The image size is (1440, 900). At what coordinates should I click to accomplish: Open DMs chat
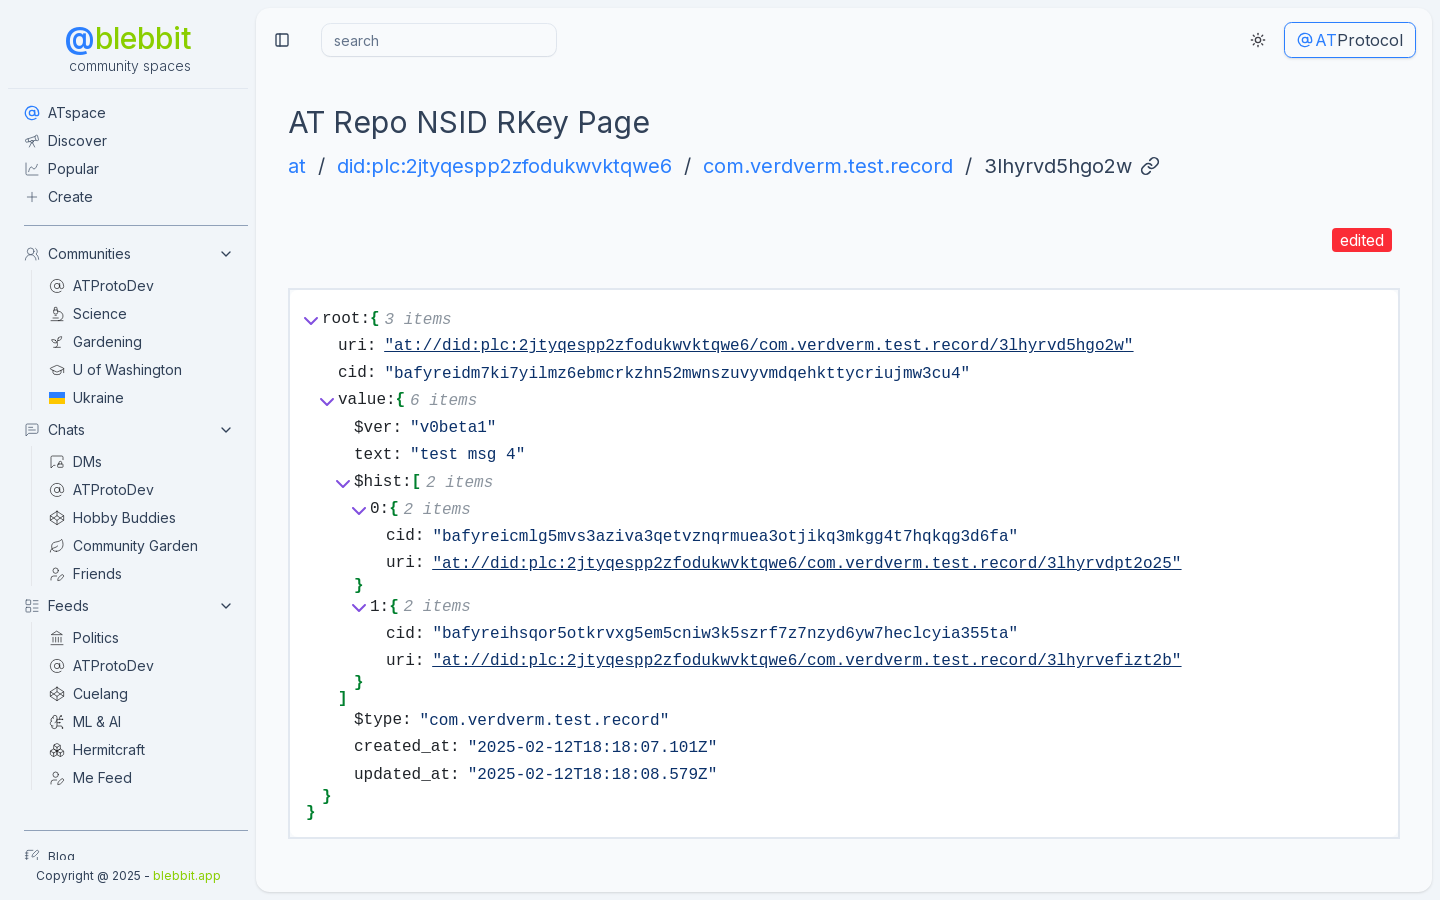[87, 462]
